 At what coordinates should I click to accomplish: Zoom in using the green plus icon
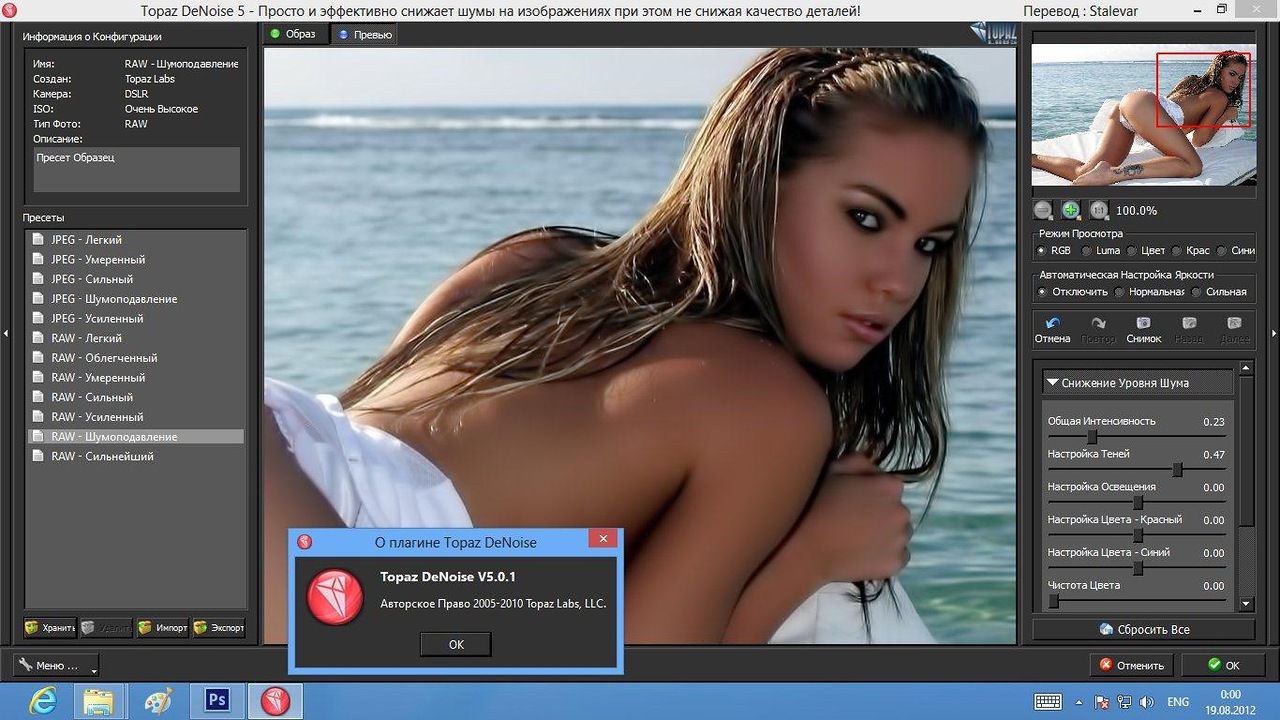point(1071,210)
